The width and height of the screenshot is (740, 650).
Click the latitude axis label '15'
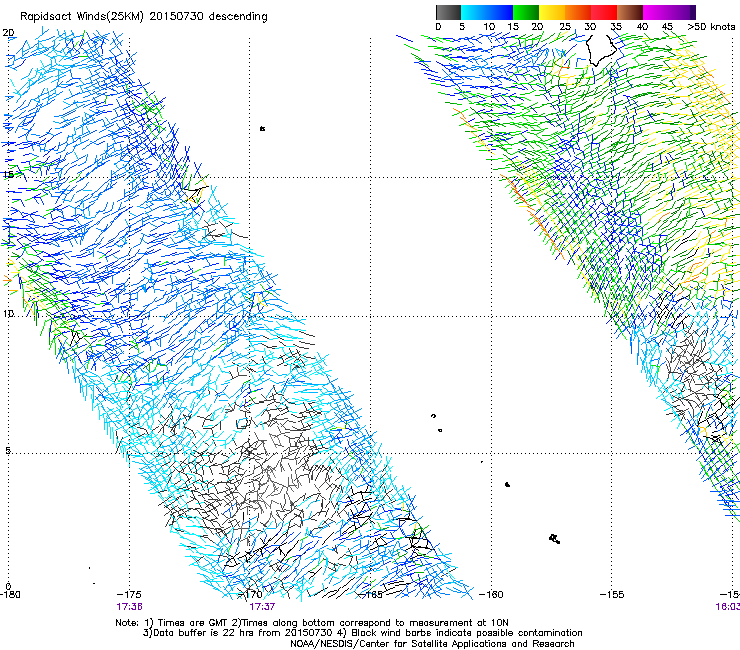click(8, 175)
